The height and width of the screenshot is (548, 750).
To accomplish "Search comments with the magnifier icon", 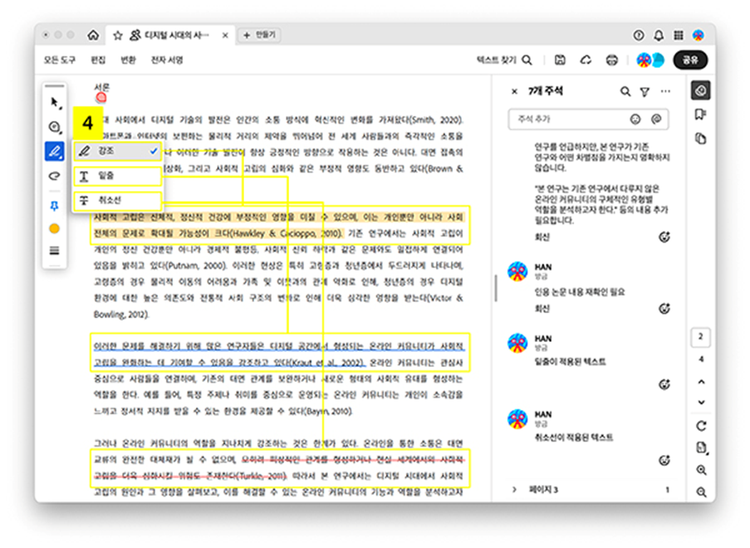I will [625, 91].
